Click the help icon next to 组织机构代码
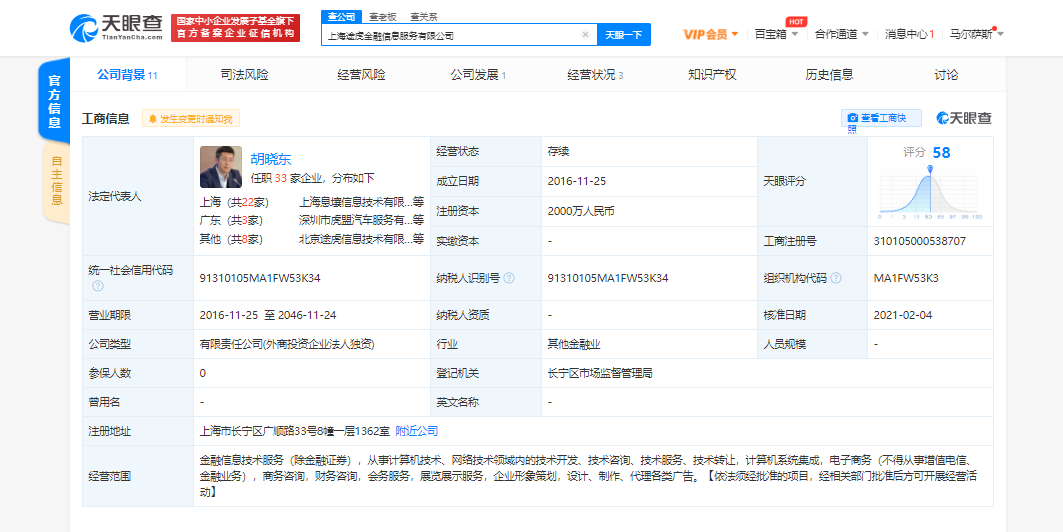The image size is (1063, 532). point(836,278)
